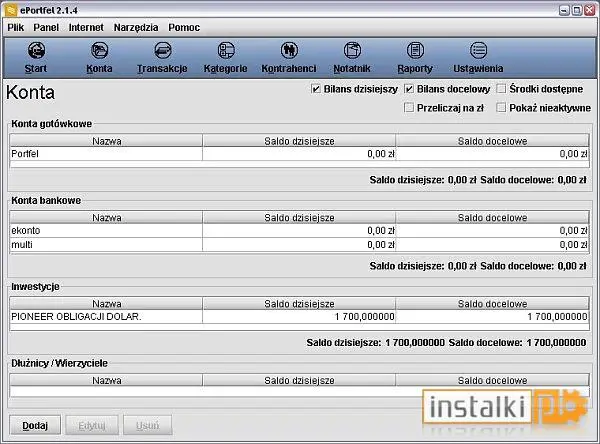Enable the Środki dostępne checkbox
The height and width of the screenshot is (444, 600).
[501, 89]
